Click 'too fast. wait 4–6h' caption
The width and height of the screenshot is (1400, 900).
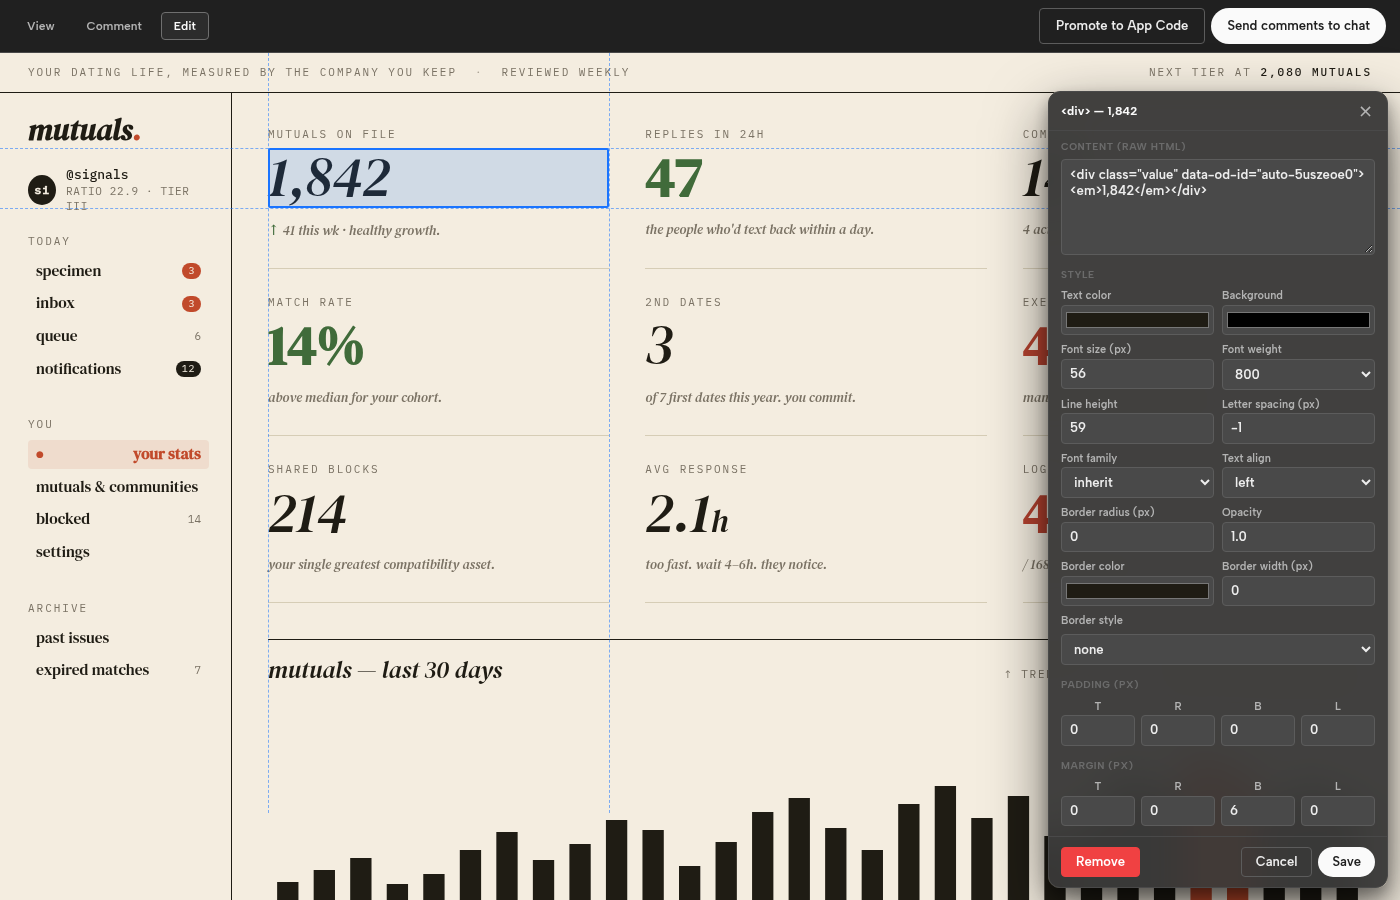click(x=736, y=565)
